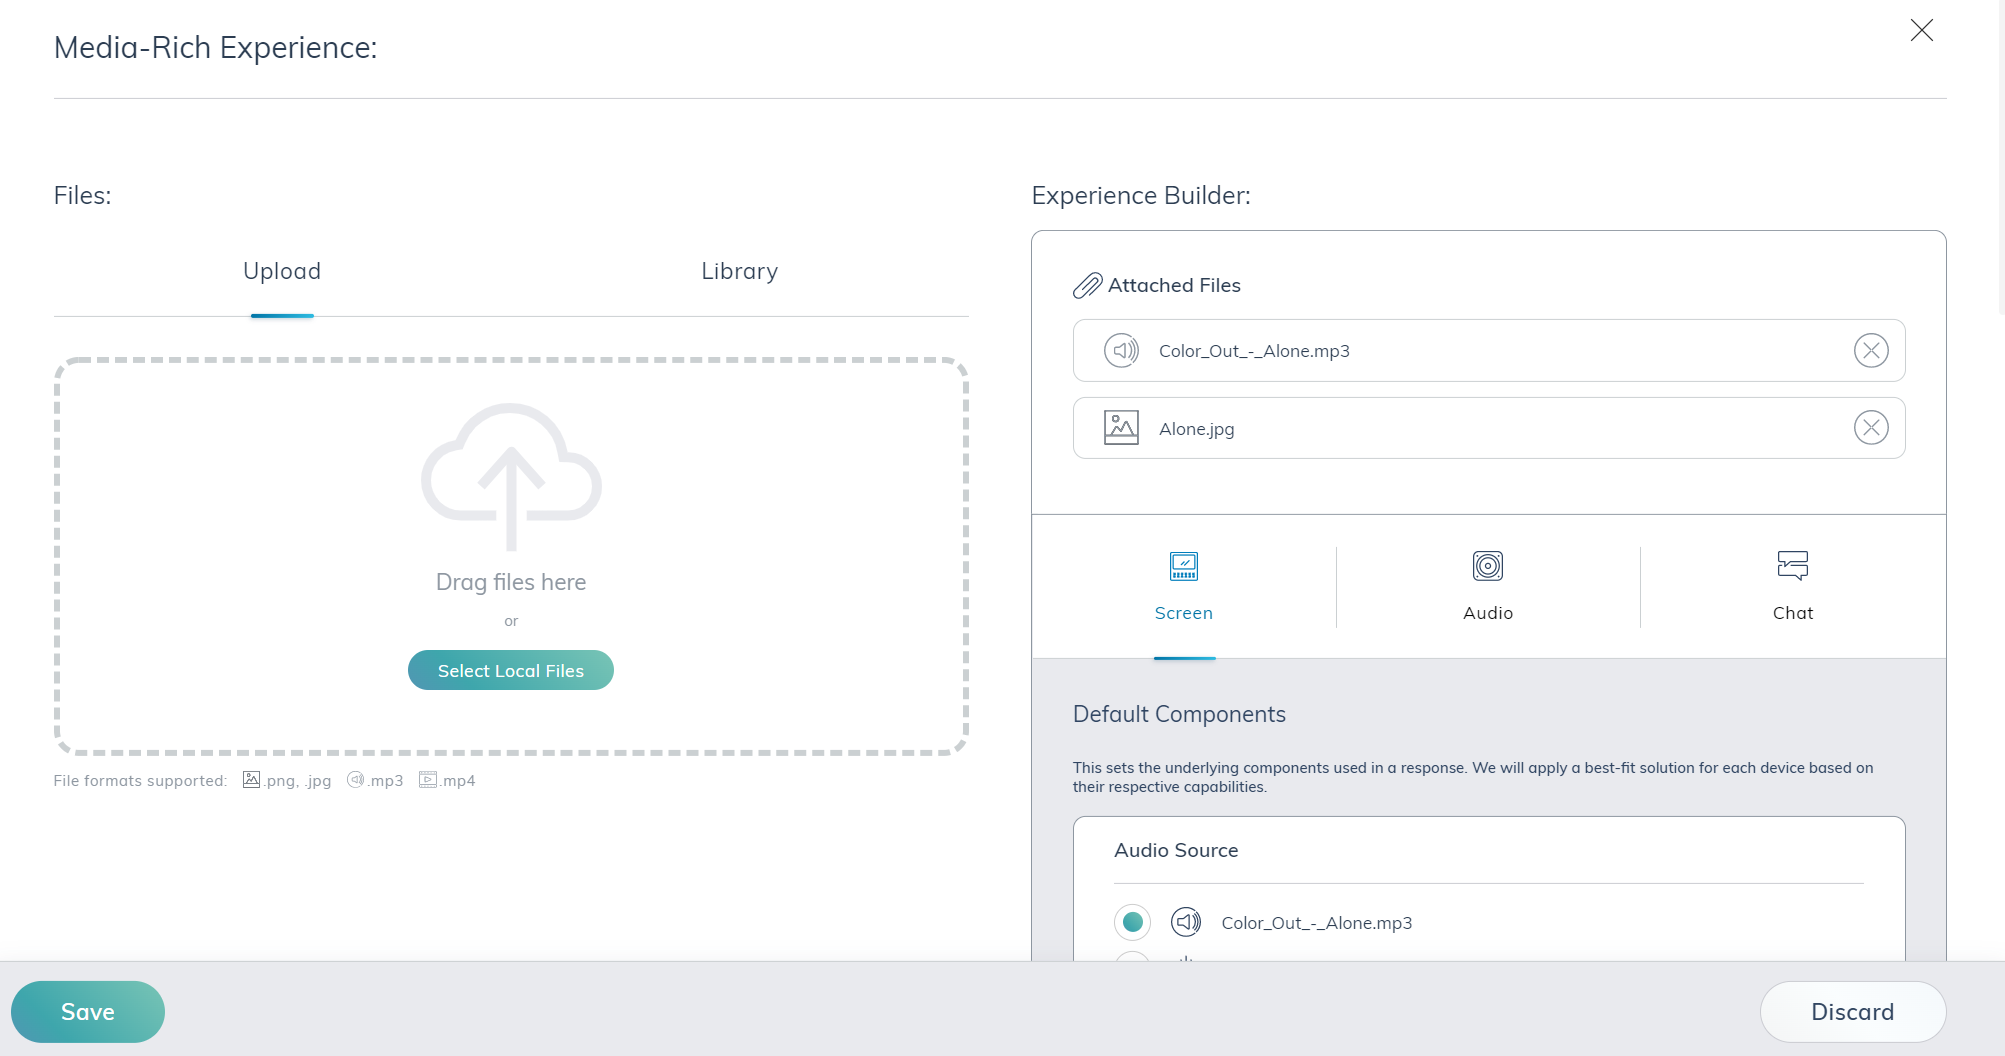2005x1056 pixels.
Task: Click the 'Drag files here' text
Action: [x=511, y=582]
